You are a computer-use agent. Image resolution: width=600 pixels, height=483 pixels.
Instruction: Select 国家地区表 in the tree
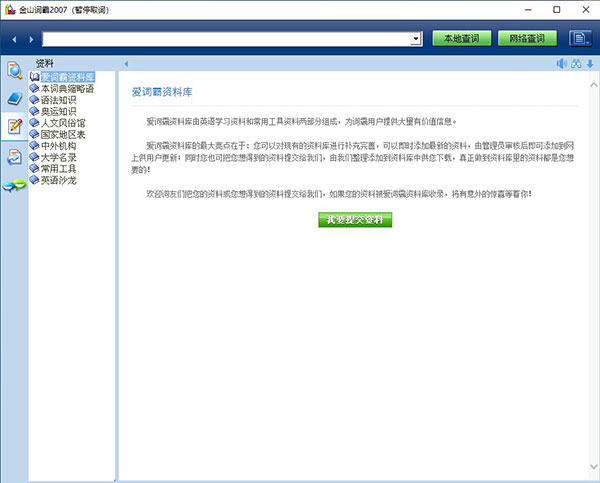pos(63,134)
